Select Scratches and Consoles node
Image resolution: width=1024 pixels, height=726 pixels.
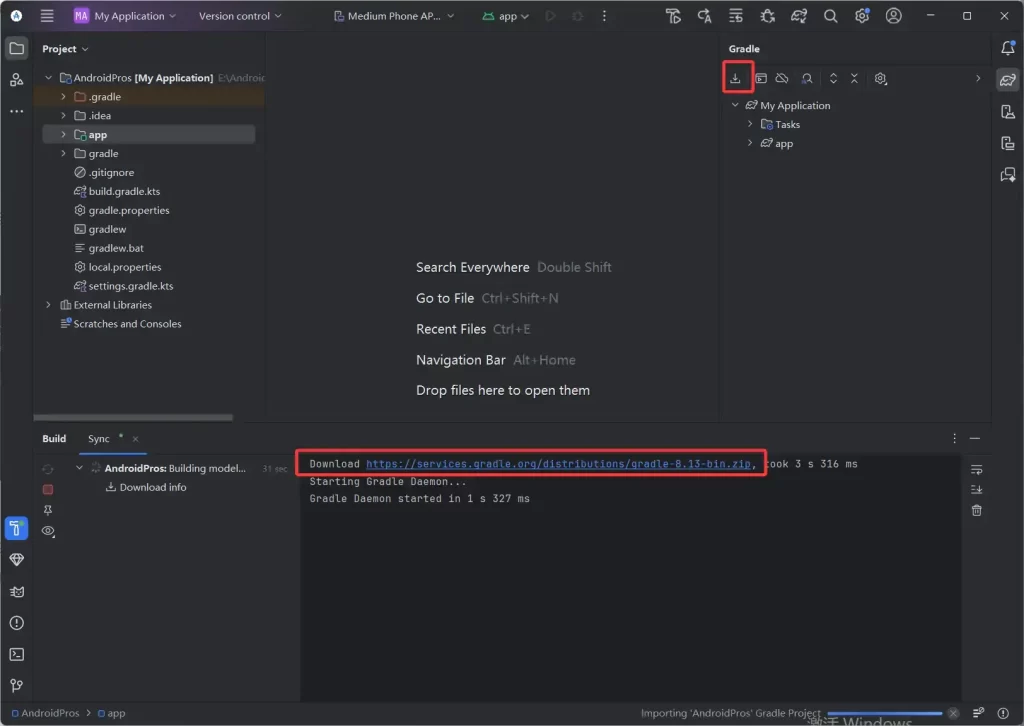pyautogui.click(x=121, y=324)
